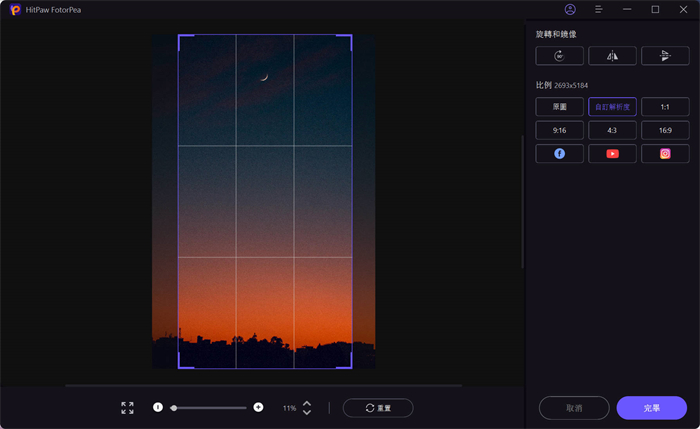Image resolution: width=700 pixels, height=429 pixels.
Task: Click the rotate 90 degrees button
Action: tap(559, 56)
